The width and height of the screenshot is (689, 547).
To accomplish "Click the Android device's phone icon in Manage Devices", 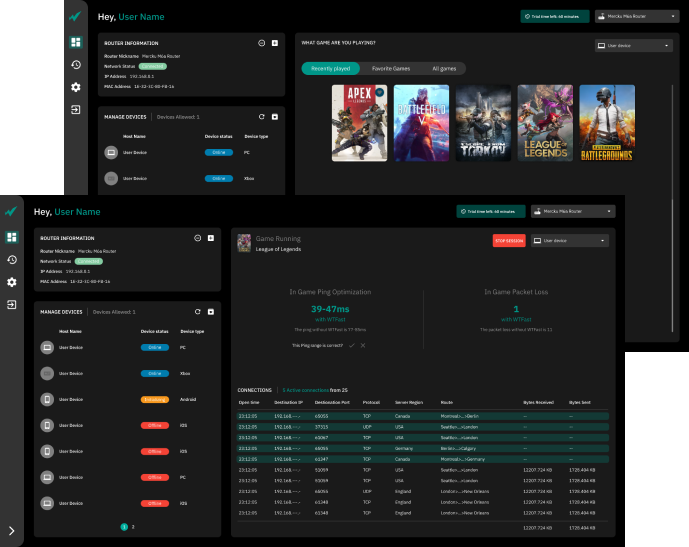I will (46, 399).
